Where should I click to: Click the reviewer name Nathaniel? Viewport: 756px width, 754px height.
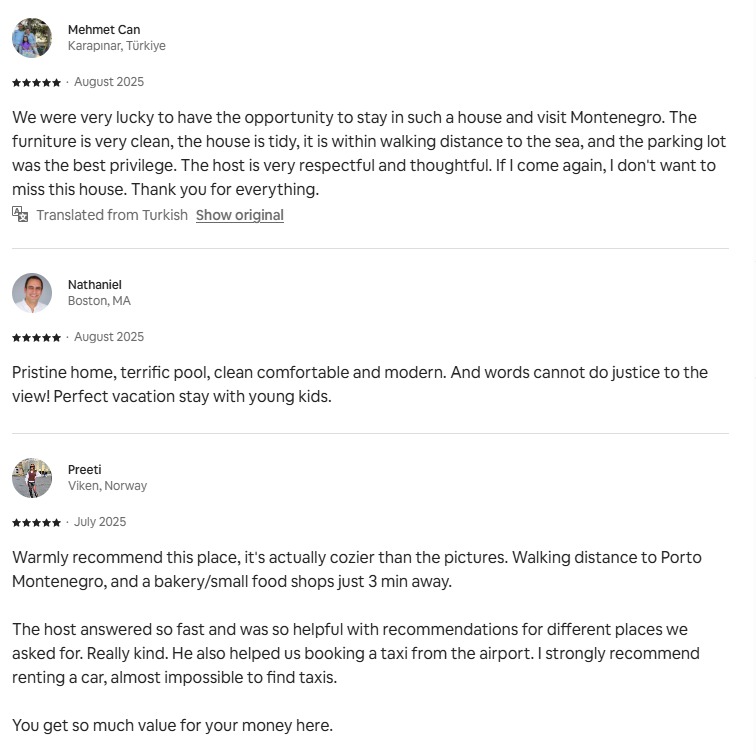(94, 285)
